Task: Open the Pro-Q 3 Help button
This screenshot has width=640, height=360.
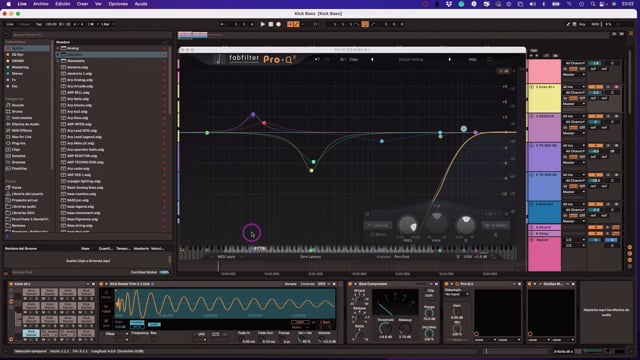Action: 472,59
